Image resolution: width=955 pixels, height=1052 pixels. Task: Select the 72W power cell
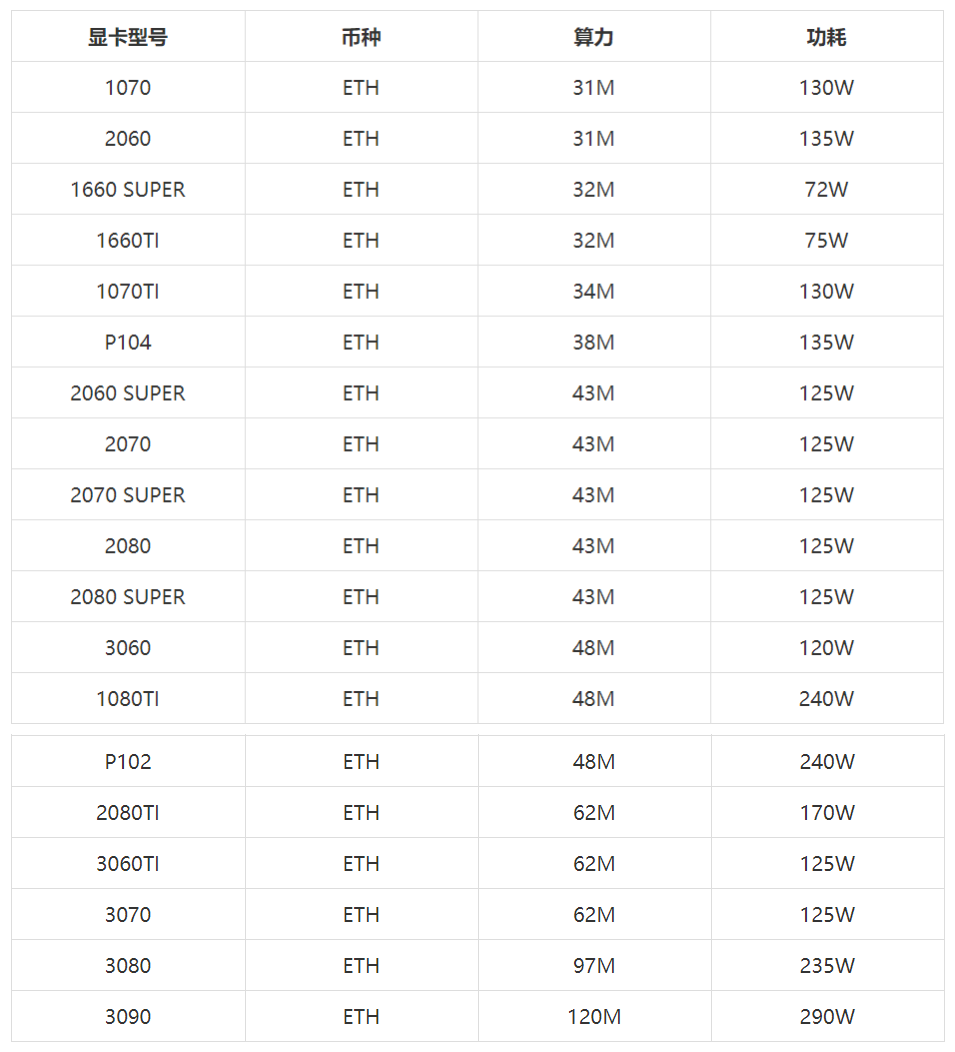pyautogui.click(x=826, y=190)
